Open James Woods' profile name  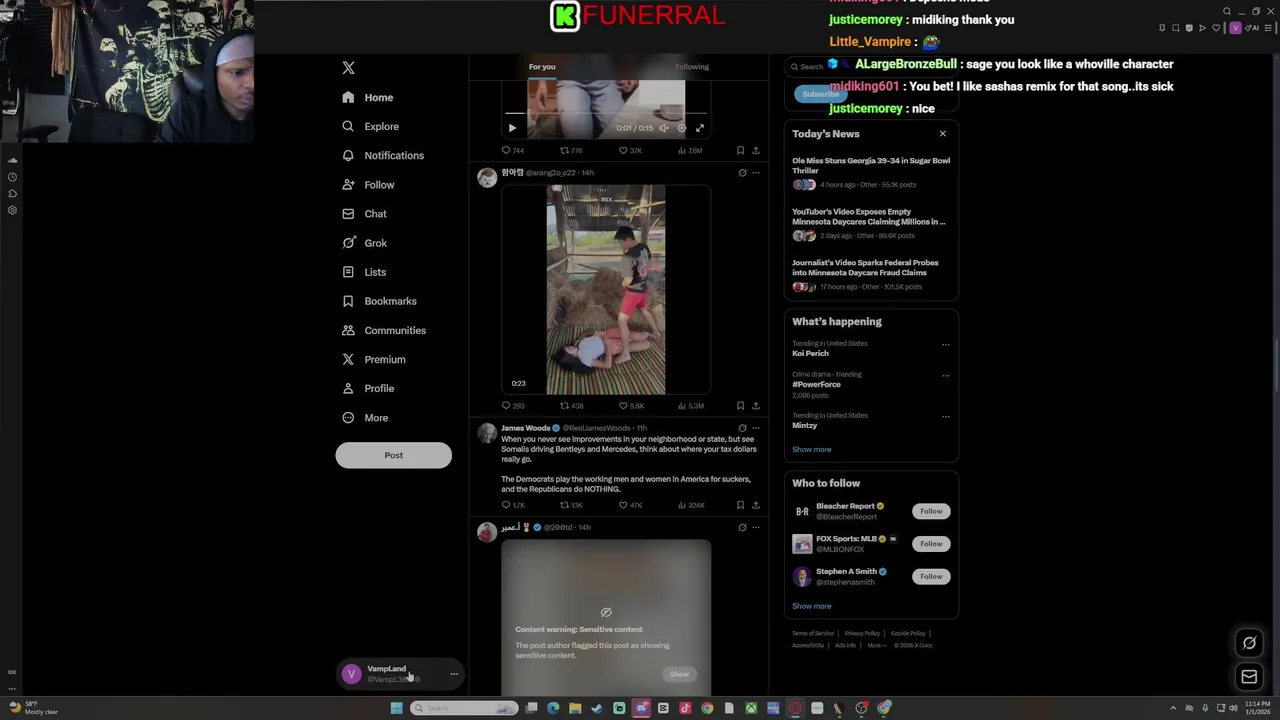[x=525, y=428]
